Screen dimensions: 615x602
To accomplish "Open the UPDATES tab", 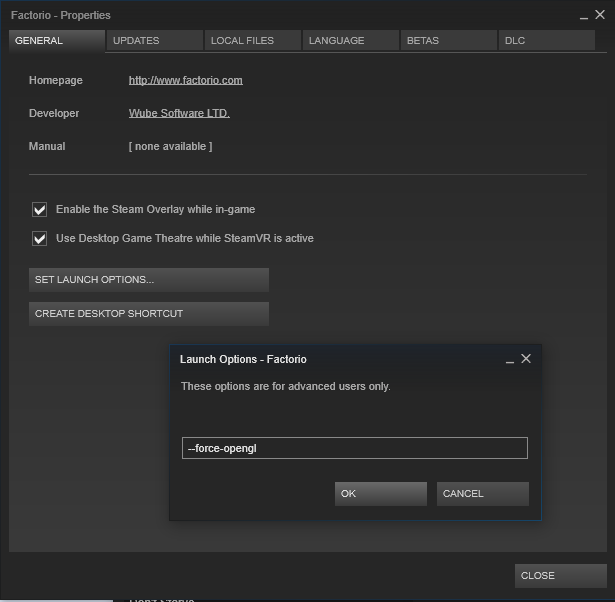I will pos(153,41).
